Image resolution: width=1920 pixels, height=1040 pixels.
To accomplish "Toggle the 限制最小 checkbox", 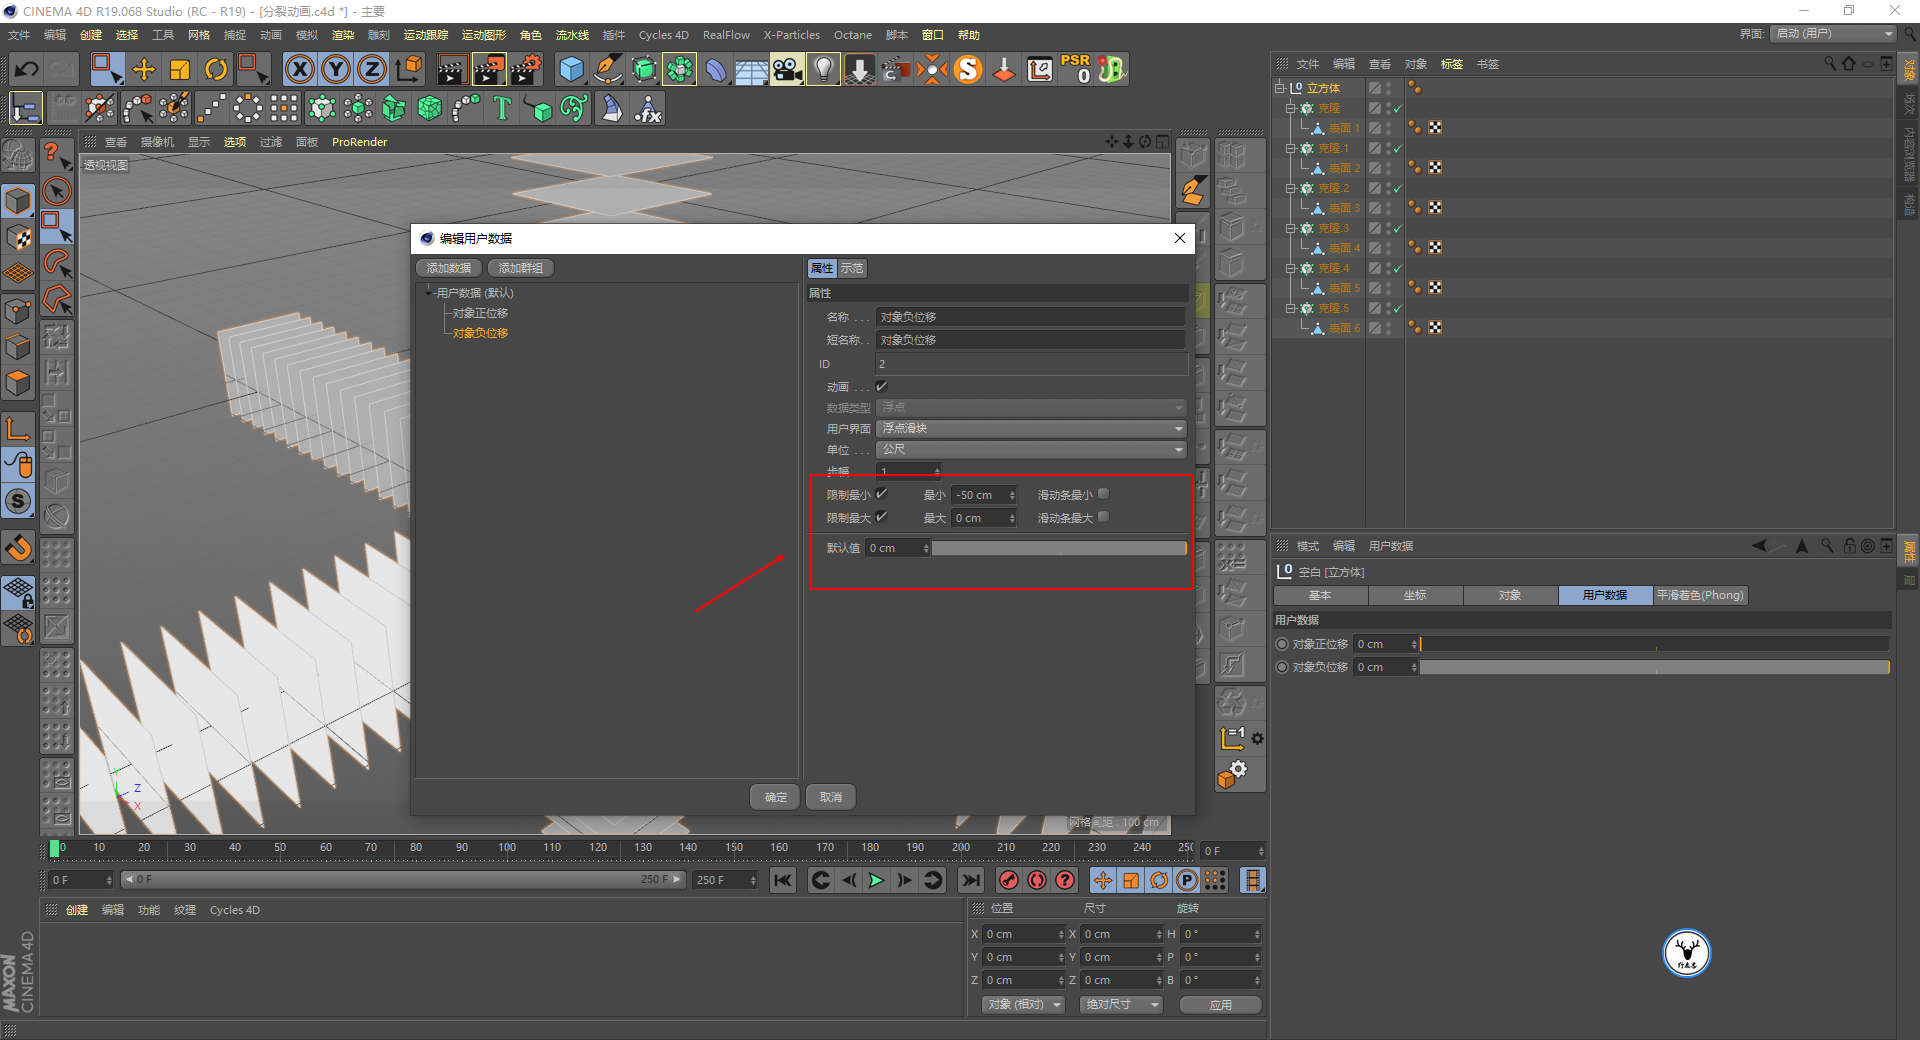I will [881, 494].
